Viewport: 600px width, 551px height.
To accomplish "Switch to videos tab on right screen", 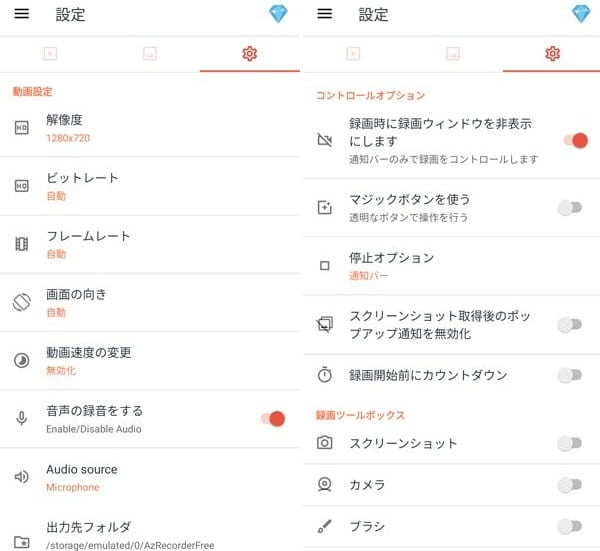I will tap(353, 54).
